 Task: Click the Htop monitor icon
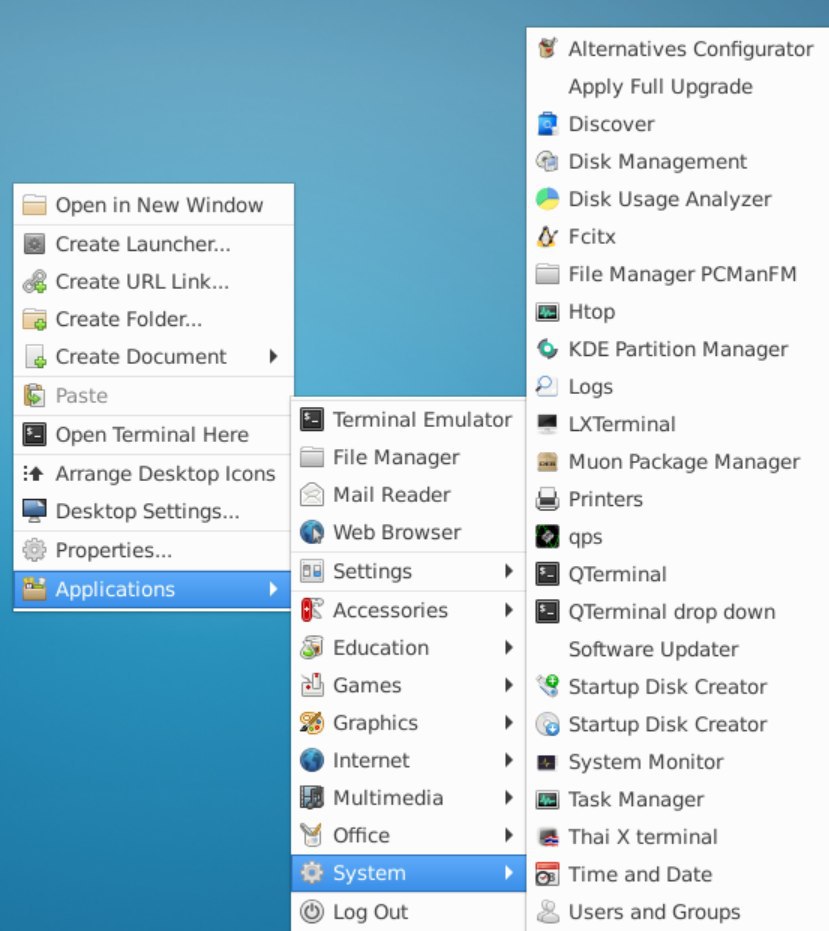click(547, 312)
